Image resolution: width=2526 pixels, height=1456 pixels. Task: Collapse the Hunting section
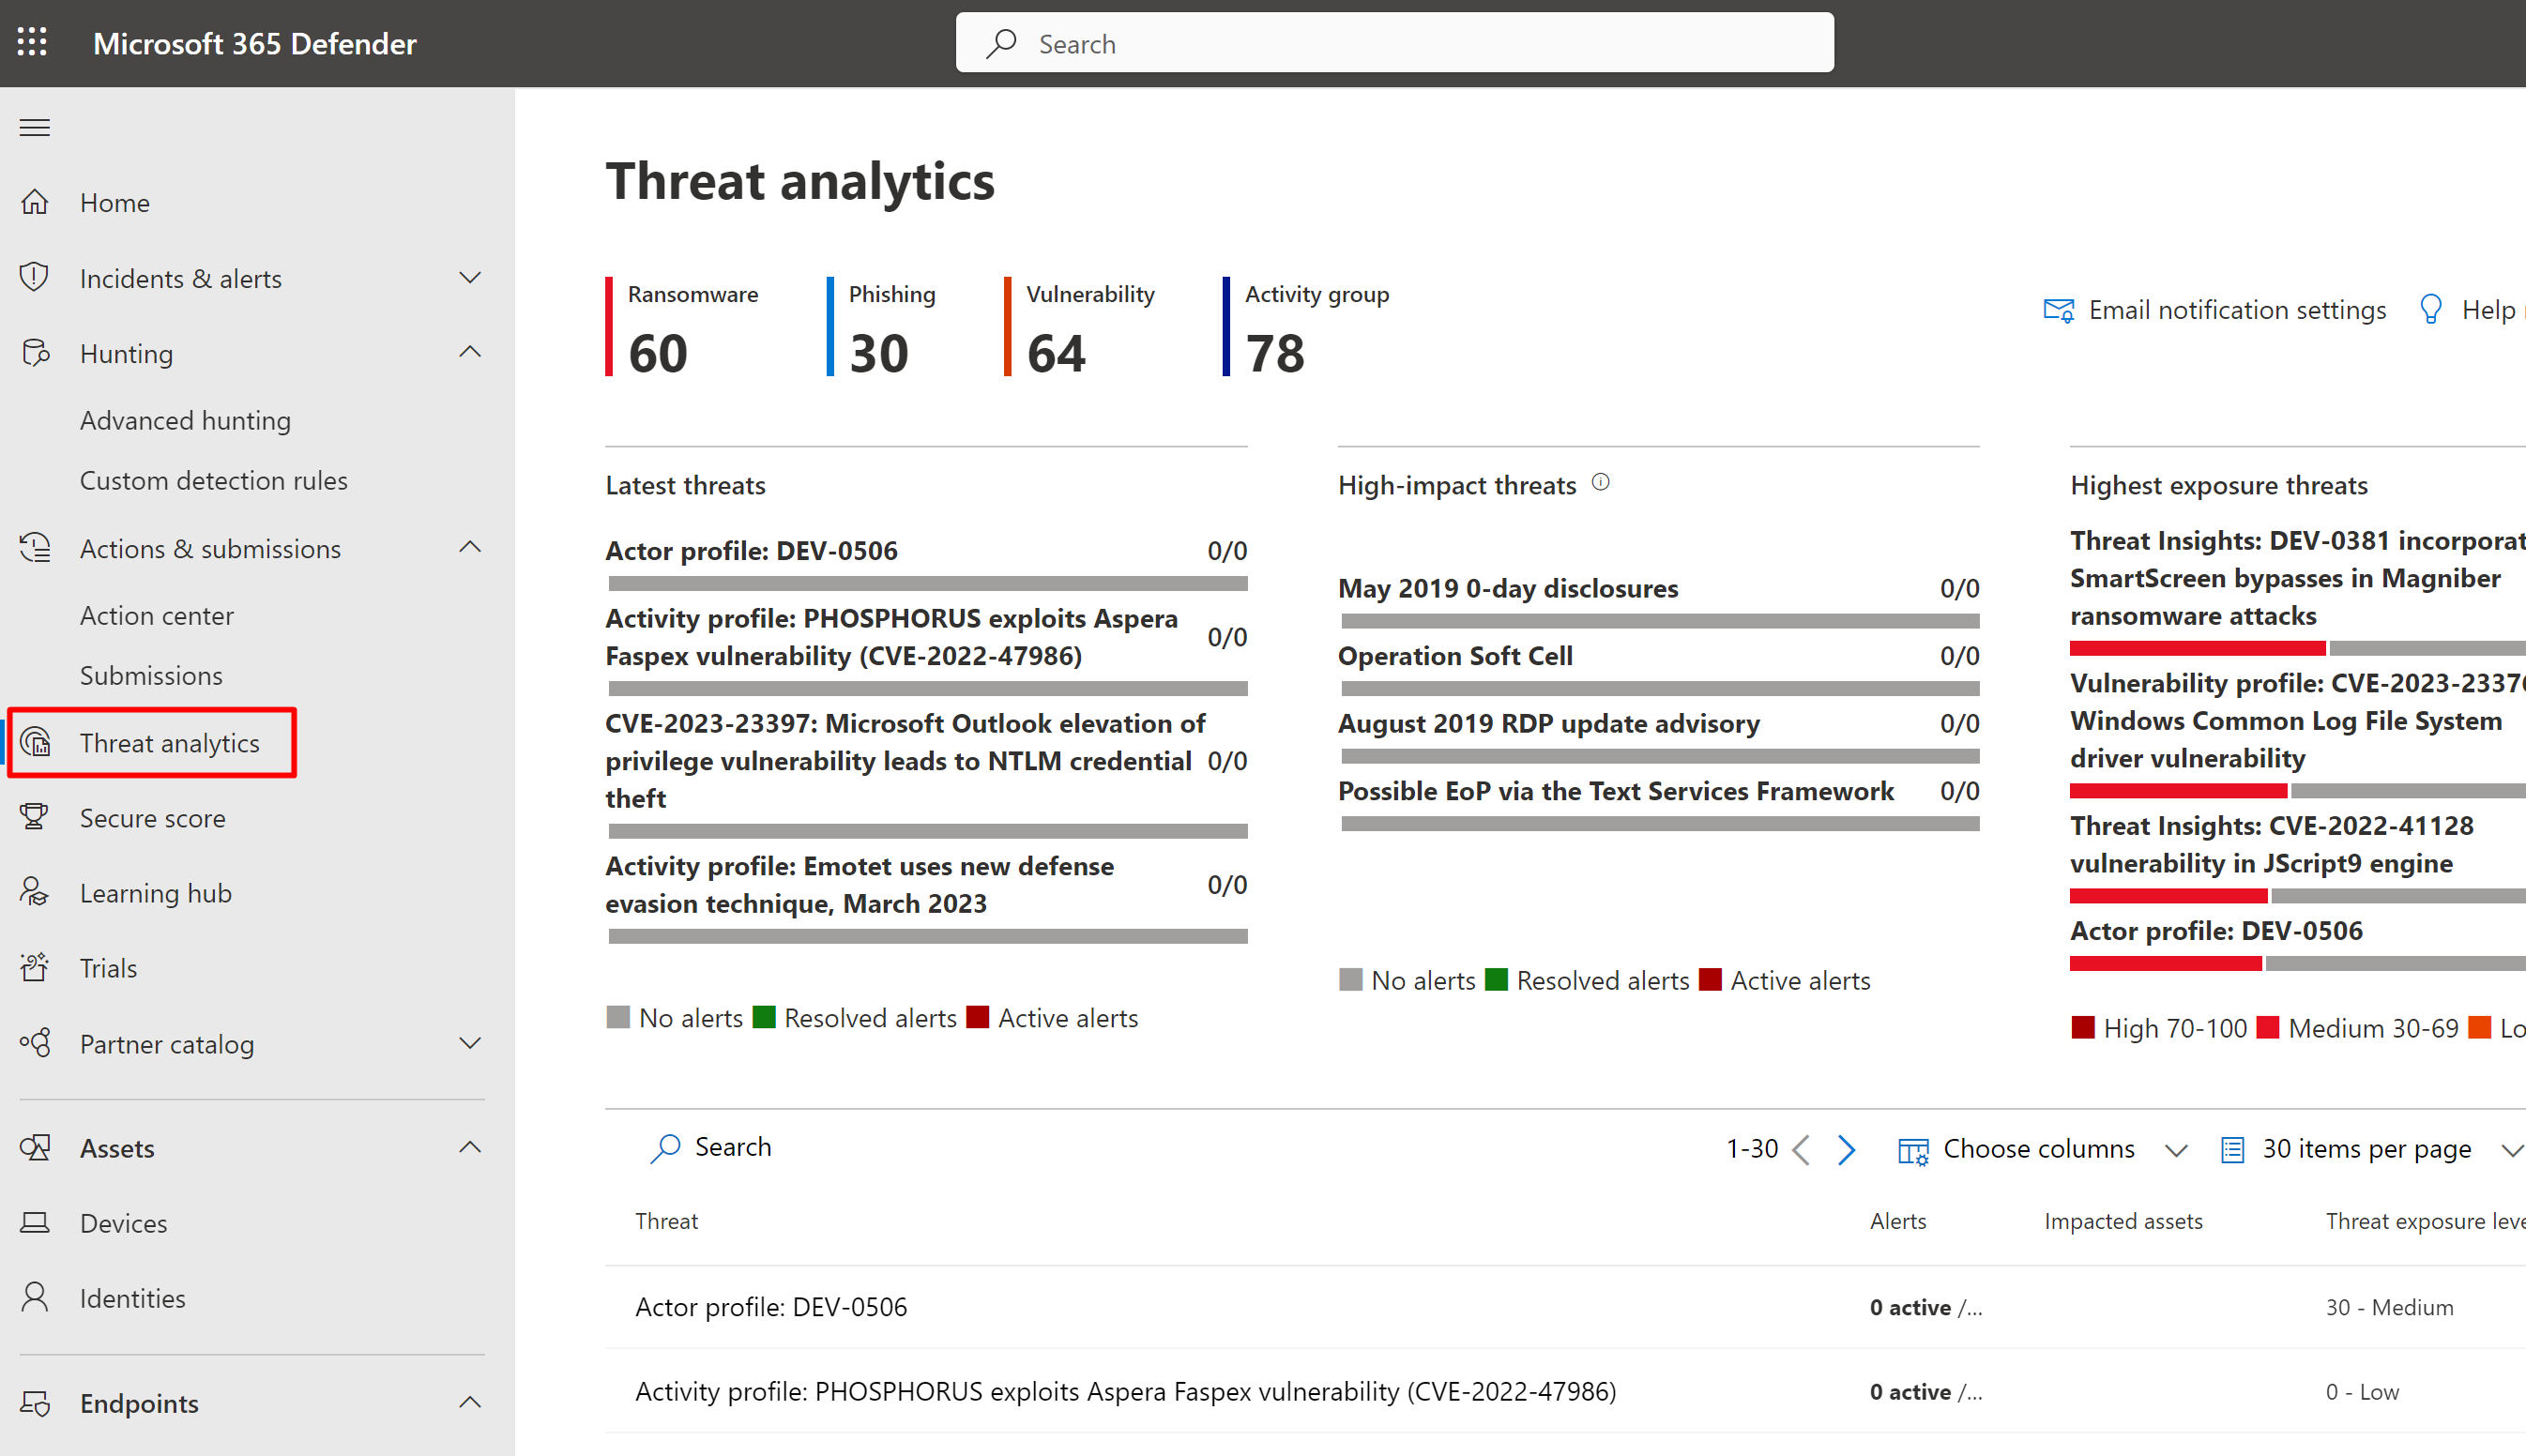pyautogui.click(x=470, y=352)
